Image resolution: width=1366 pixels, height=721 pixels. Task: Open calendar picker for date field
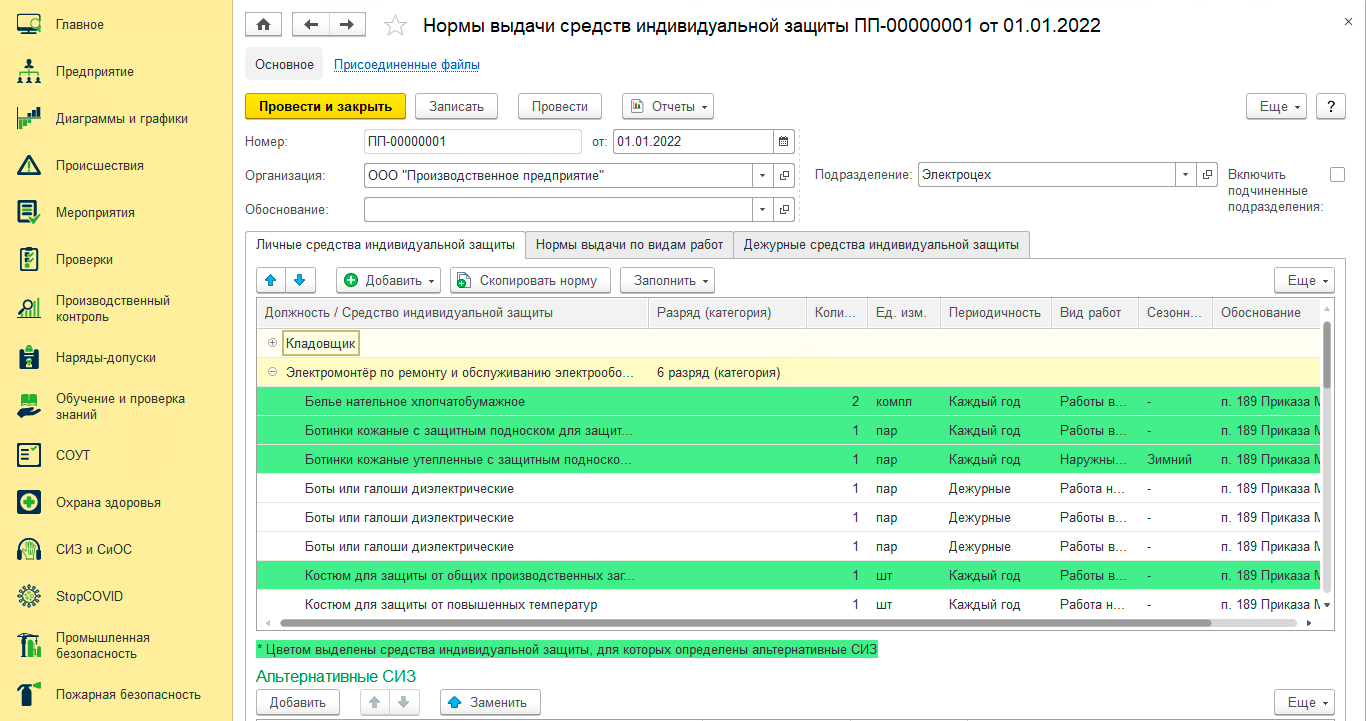point(784,141)
